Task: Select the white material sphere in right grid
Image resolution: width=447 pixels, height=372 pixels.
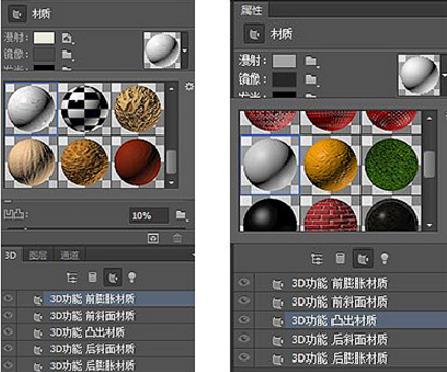Action: click(270, 165)
